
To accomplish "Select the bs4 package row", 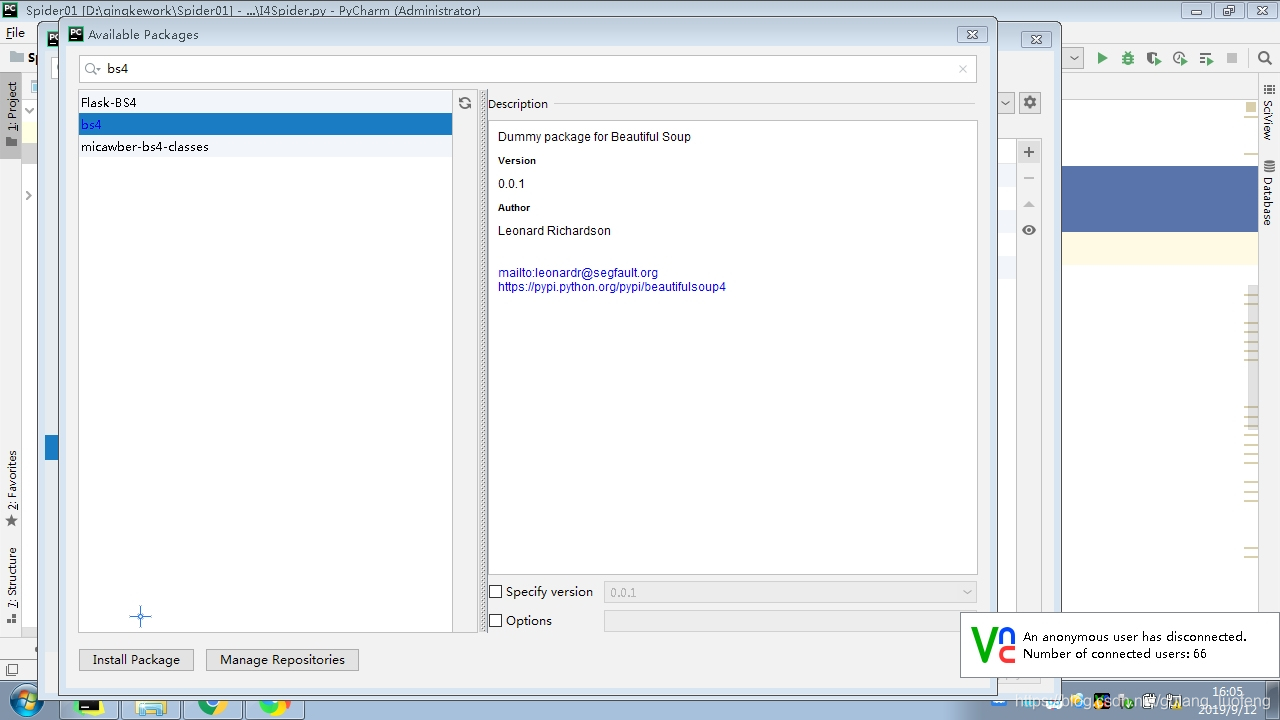I will (265, 125).
